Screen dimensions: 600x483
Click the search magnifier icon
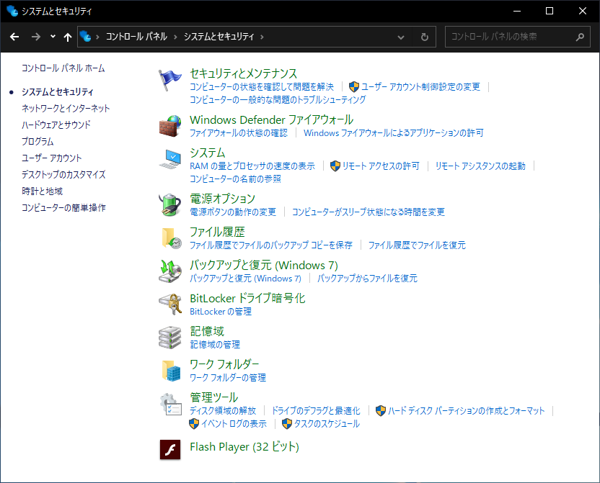pos(580,37)
